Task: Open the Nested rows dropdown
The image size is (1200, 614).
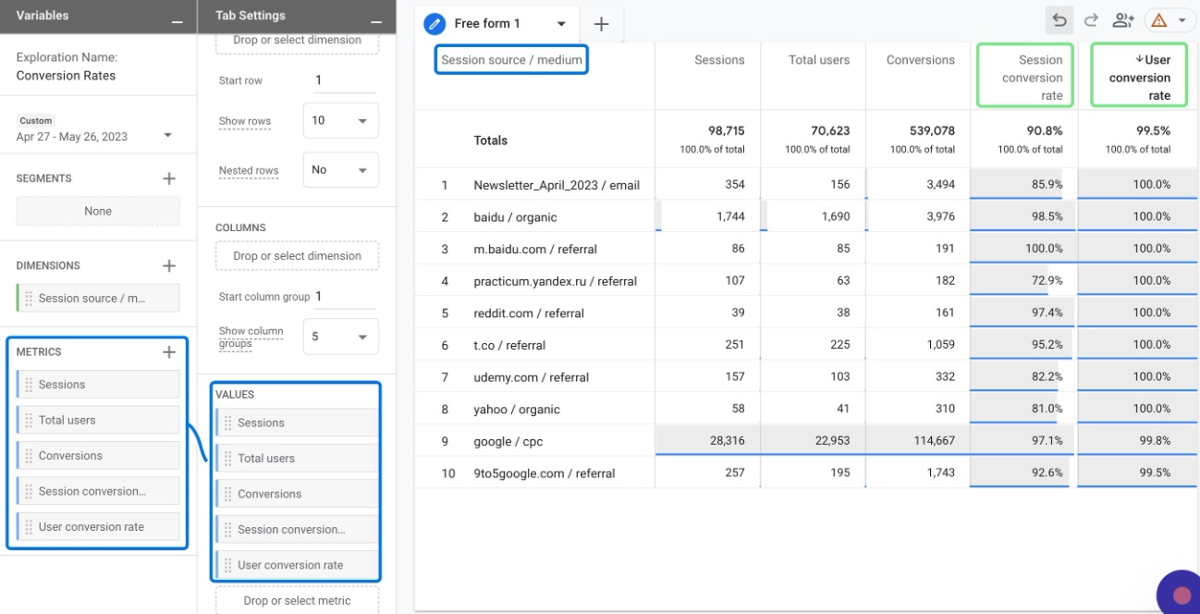Action: (340, 170)
